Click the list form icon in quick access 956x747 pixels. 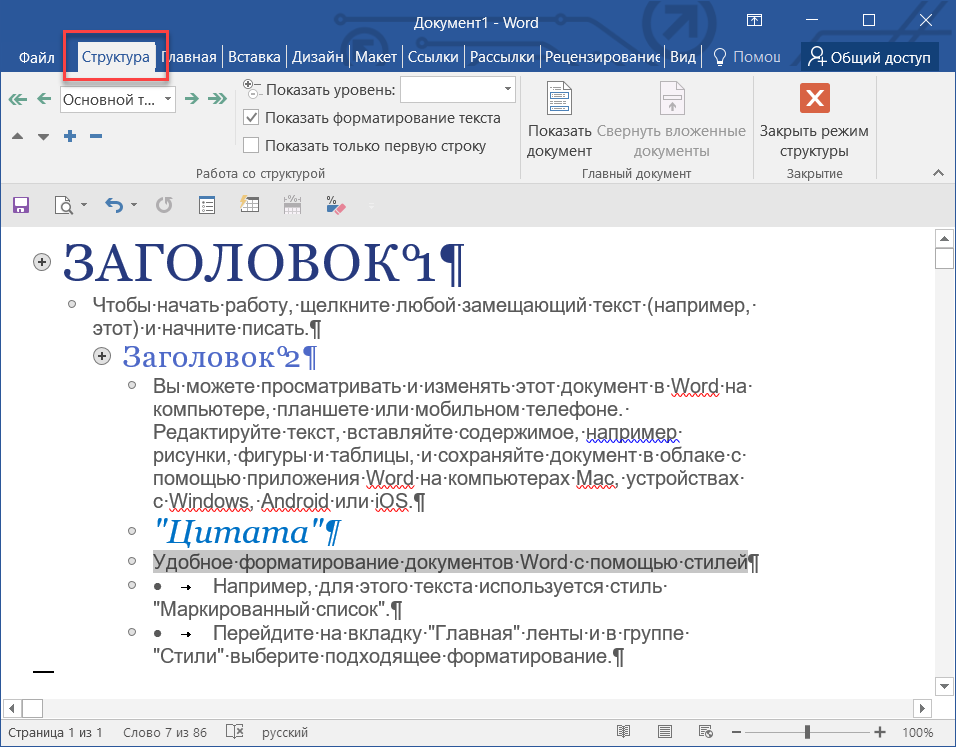tap(207, 205)
